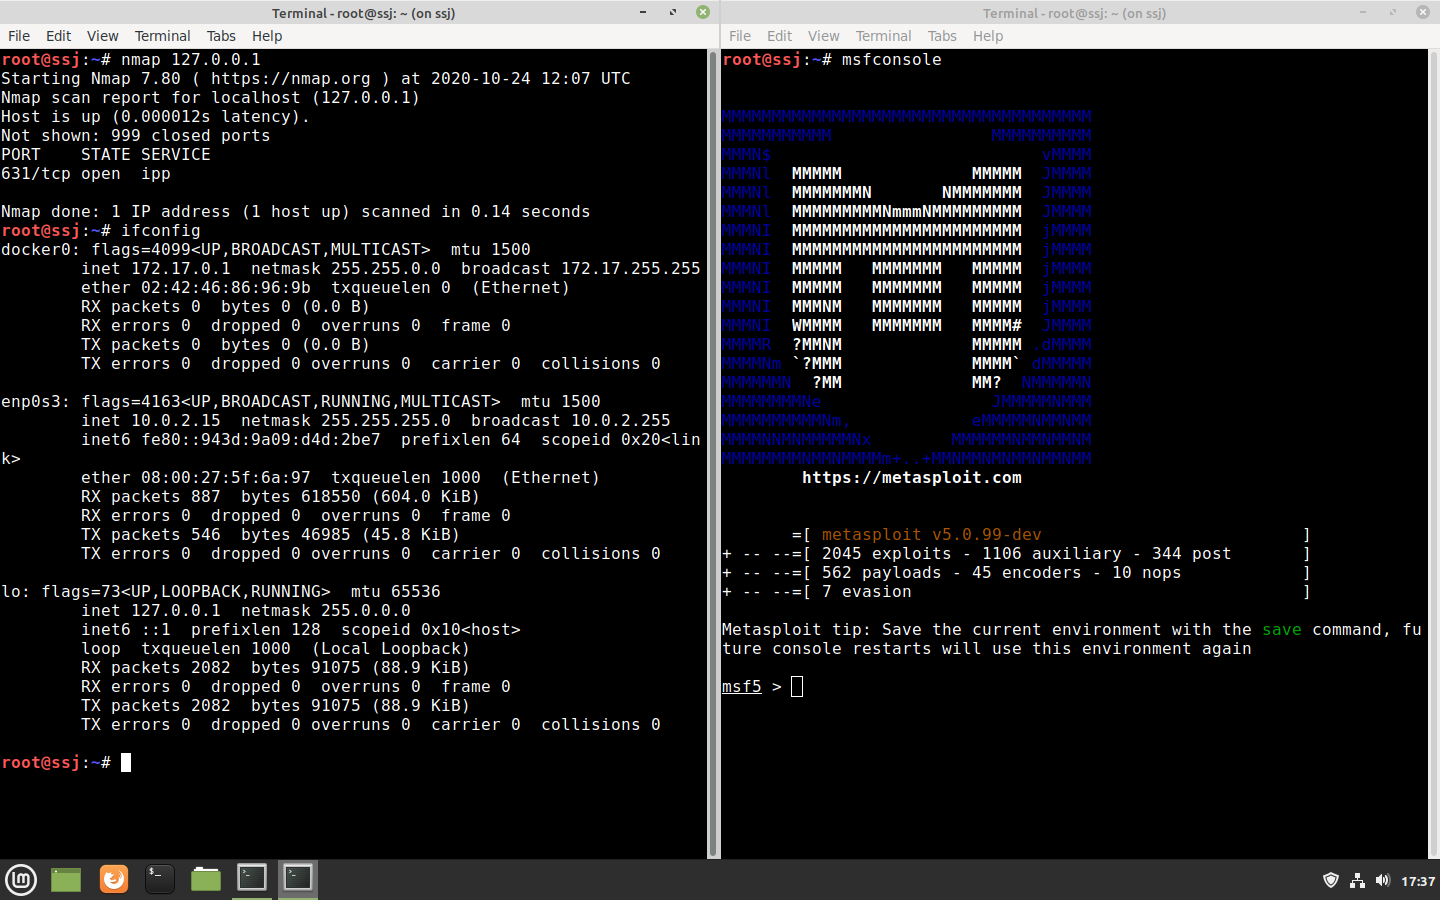Launch Firefox from the taskbar
Viewport: 1440px width, 900px height.
coord(113,880)
